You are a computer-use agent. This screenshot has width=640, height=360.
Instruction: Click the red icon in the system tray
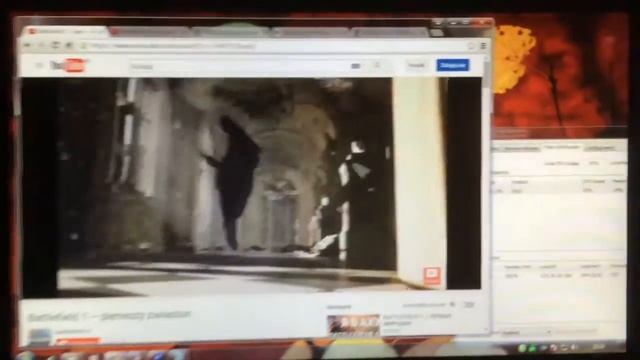[553, 348]
